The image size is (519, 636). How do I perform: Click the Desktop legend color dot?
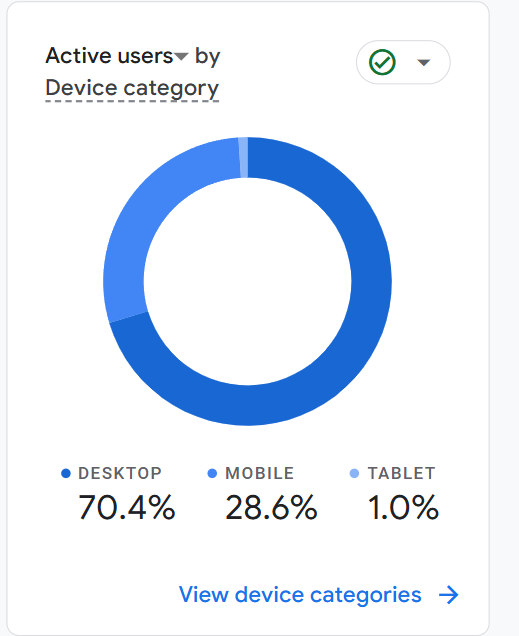click(66, 473)
